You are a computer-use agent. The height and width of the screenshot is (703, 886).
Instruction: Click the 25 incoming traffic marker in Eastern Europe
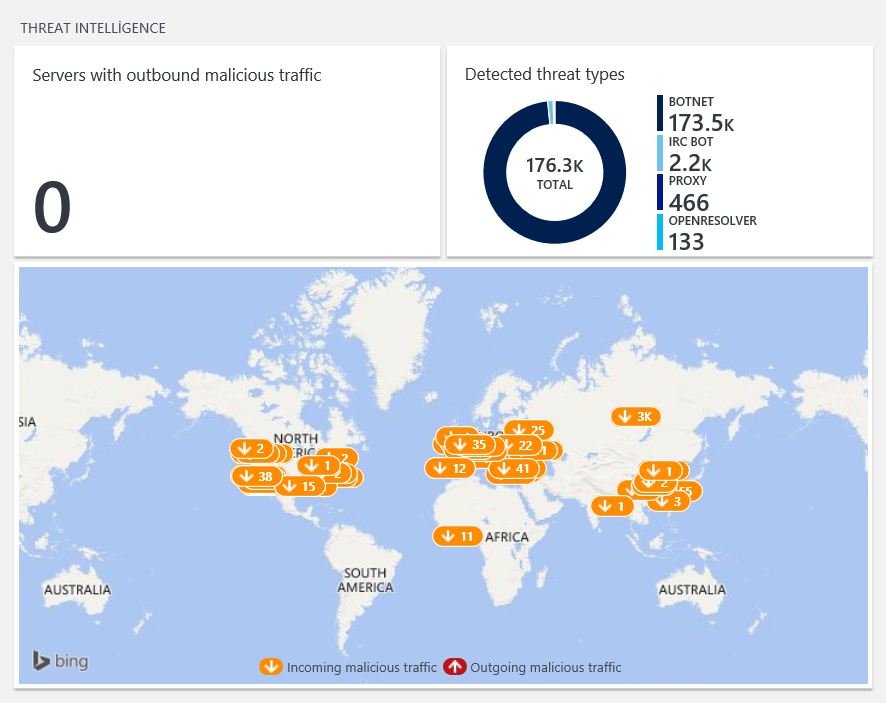coord(529,430)
